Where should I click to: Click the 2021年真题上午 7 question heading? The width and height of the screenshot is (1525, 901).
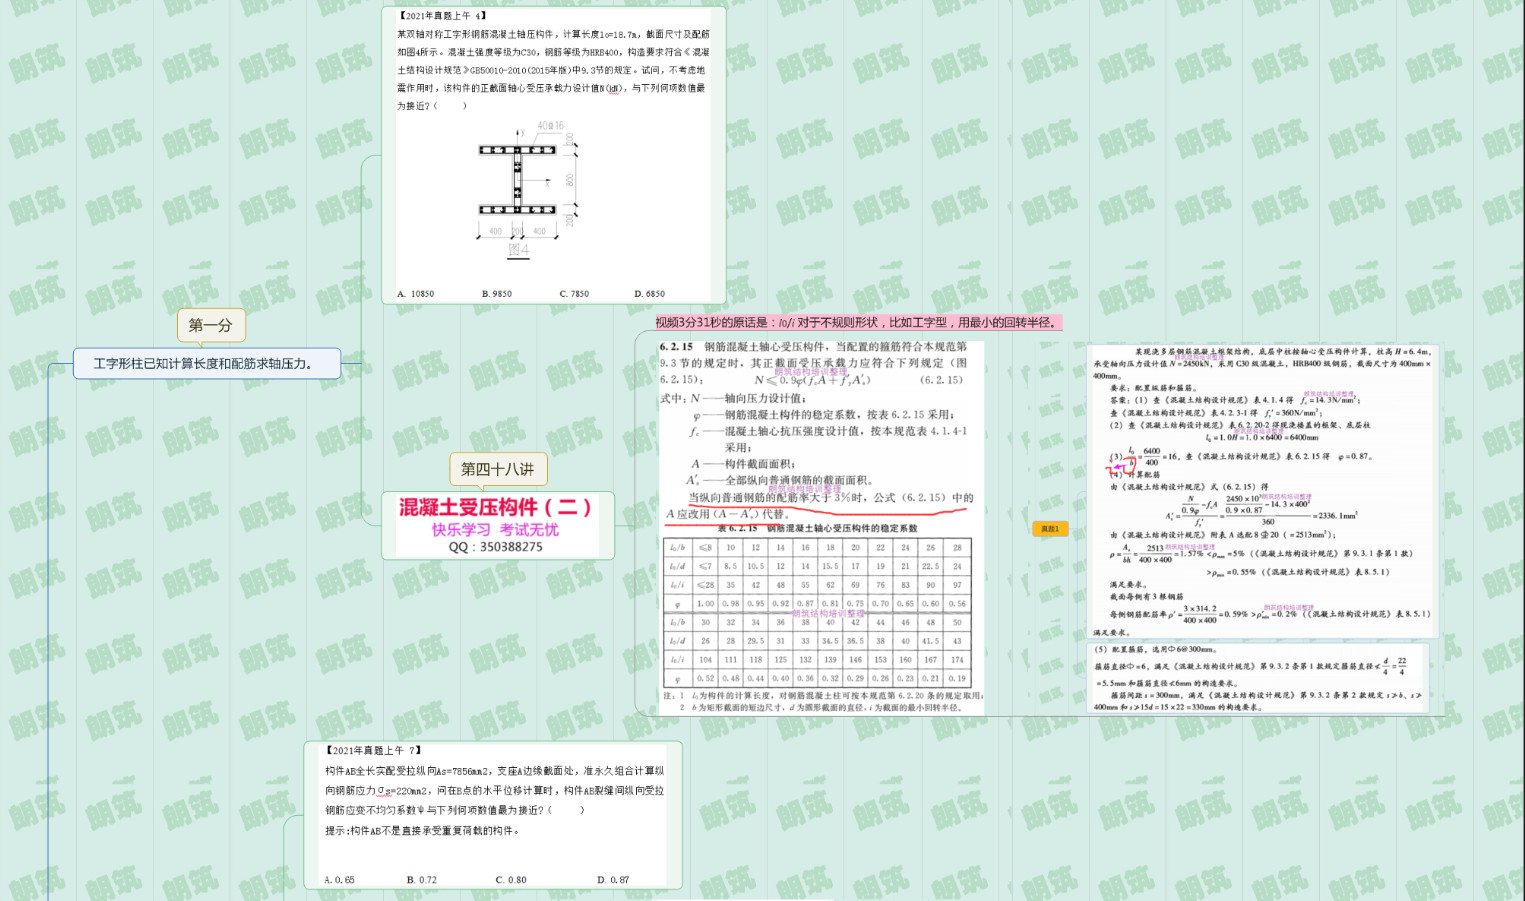pyautogui.click(x=373, y=750)
